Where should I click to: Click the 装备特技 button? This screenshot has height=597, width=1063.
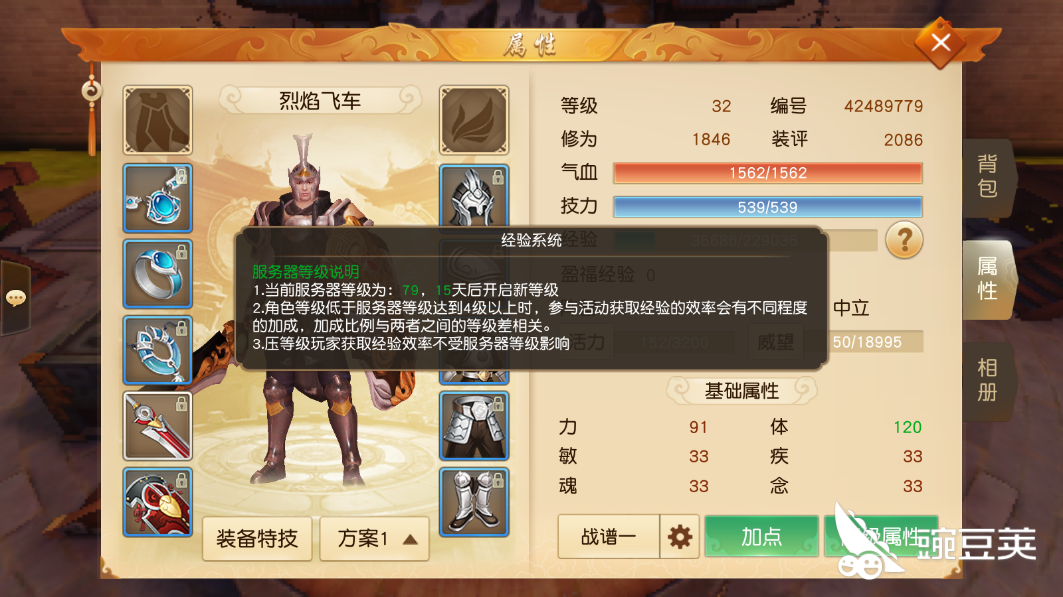(x=257, y=539)
